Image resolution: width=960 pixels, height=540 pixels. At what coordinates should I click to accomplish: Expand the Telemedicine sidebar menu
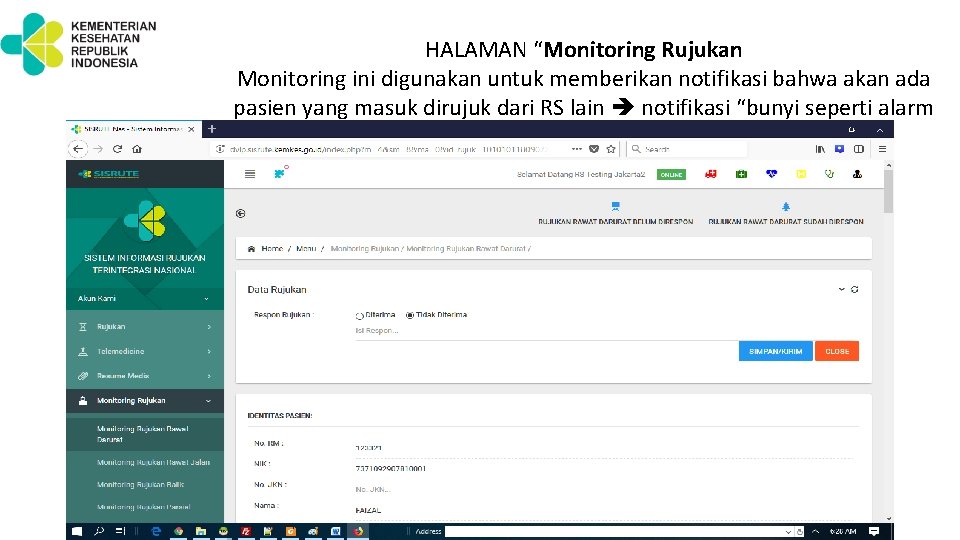click(144, 351)
